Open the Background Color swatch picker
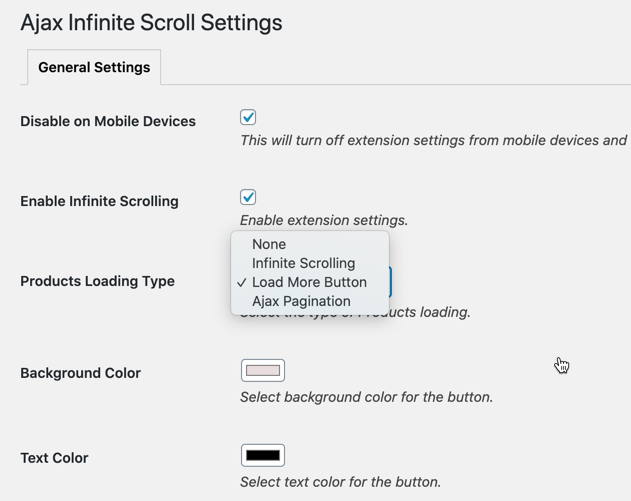631x501 pixels. tap(263, 370)
